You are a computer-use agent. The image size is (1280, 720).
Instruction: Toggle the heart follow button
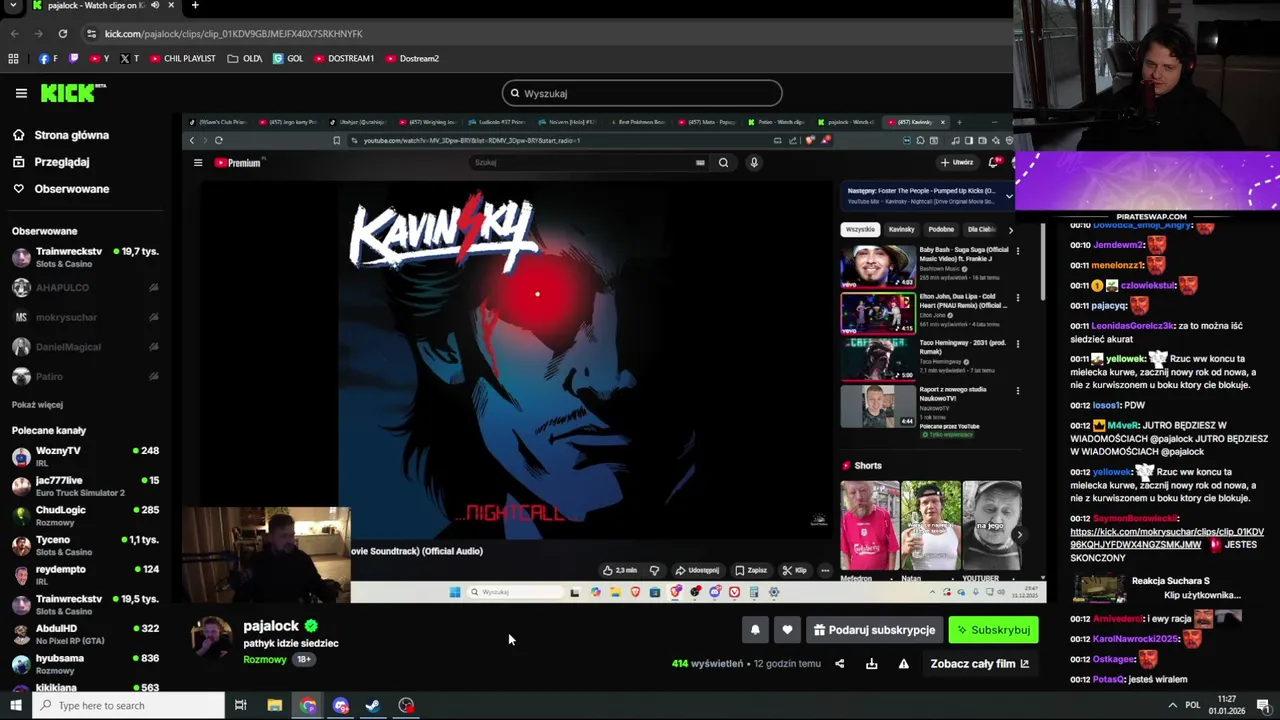(787, 630)
